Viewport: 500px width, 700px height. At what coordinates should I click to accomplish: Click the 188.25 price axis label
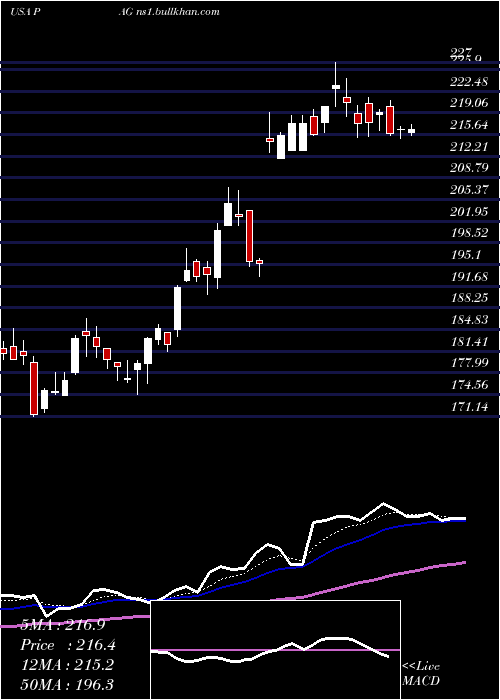[x=469, y=299]
